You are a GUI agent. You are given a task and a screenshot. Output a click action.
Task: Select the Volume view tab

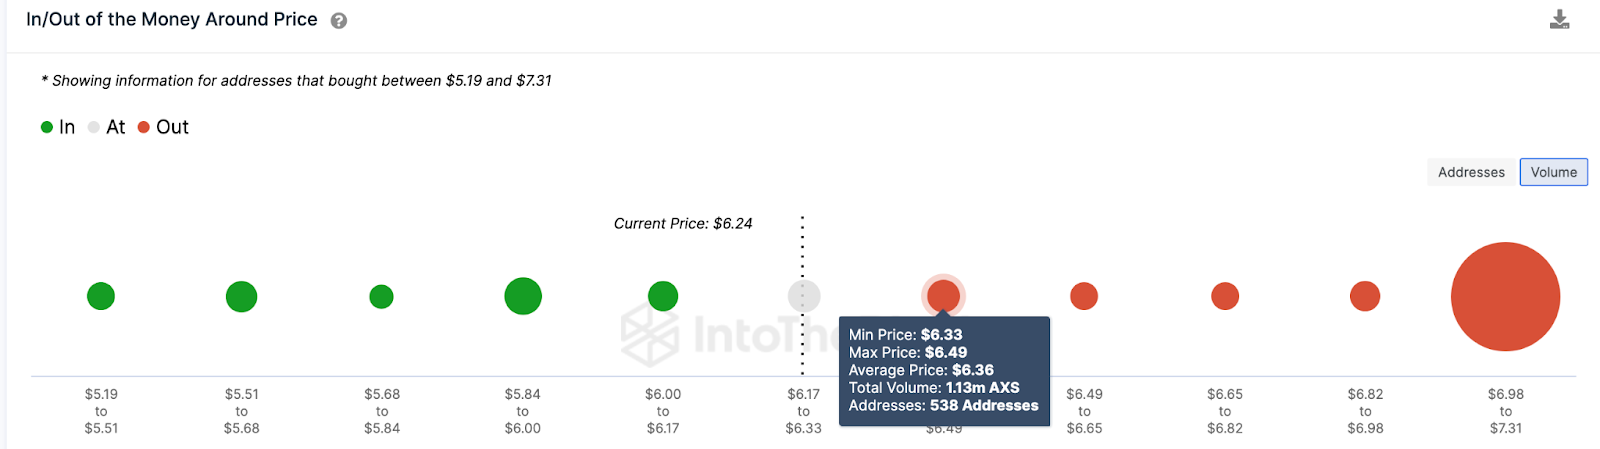(1553, 172)
